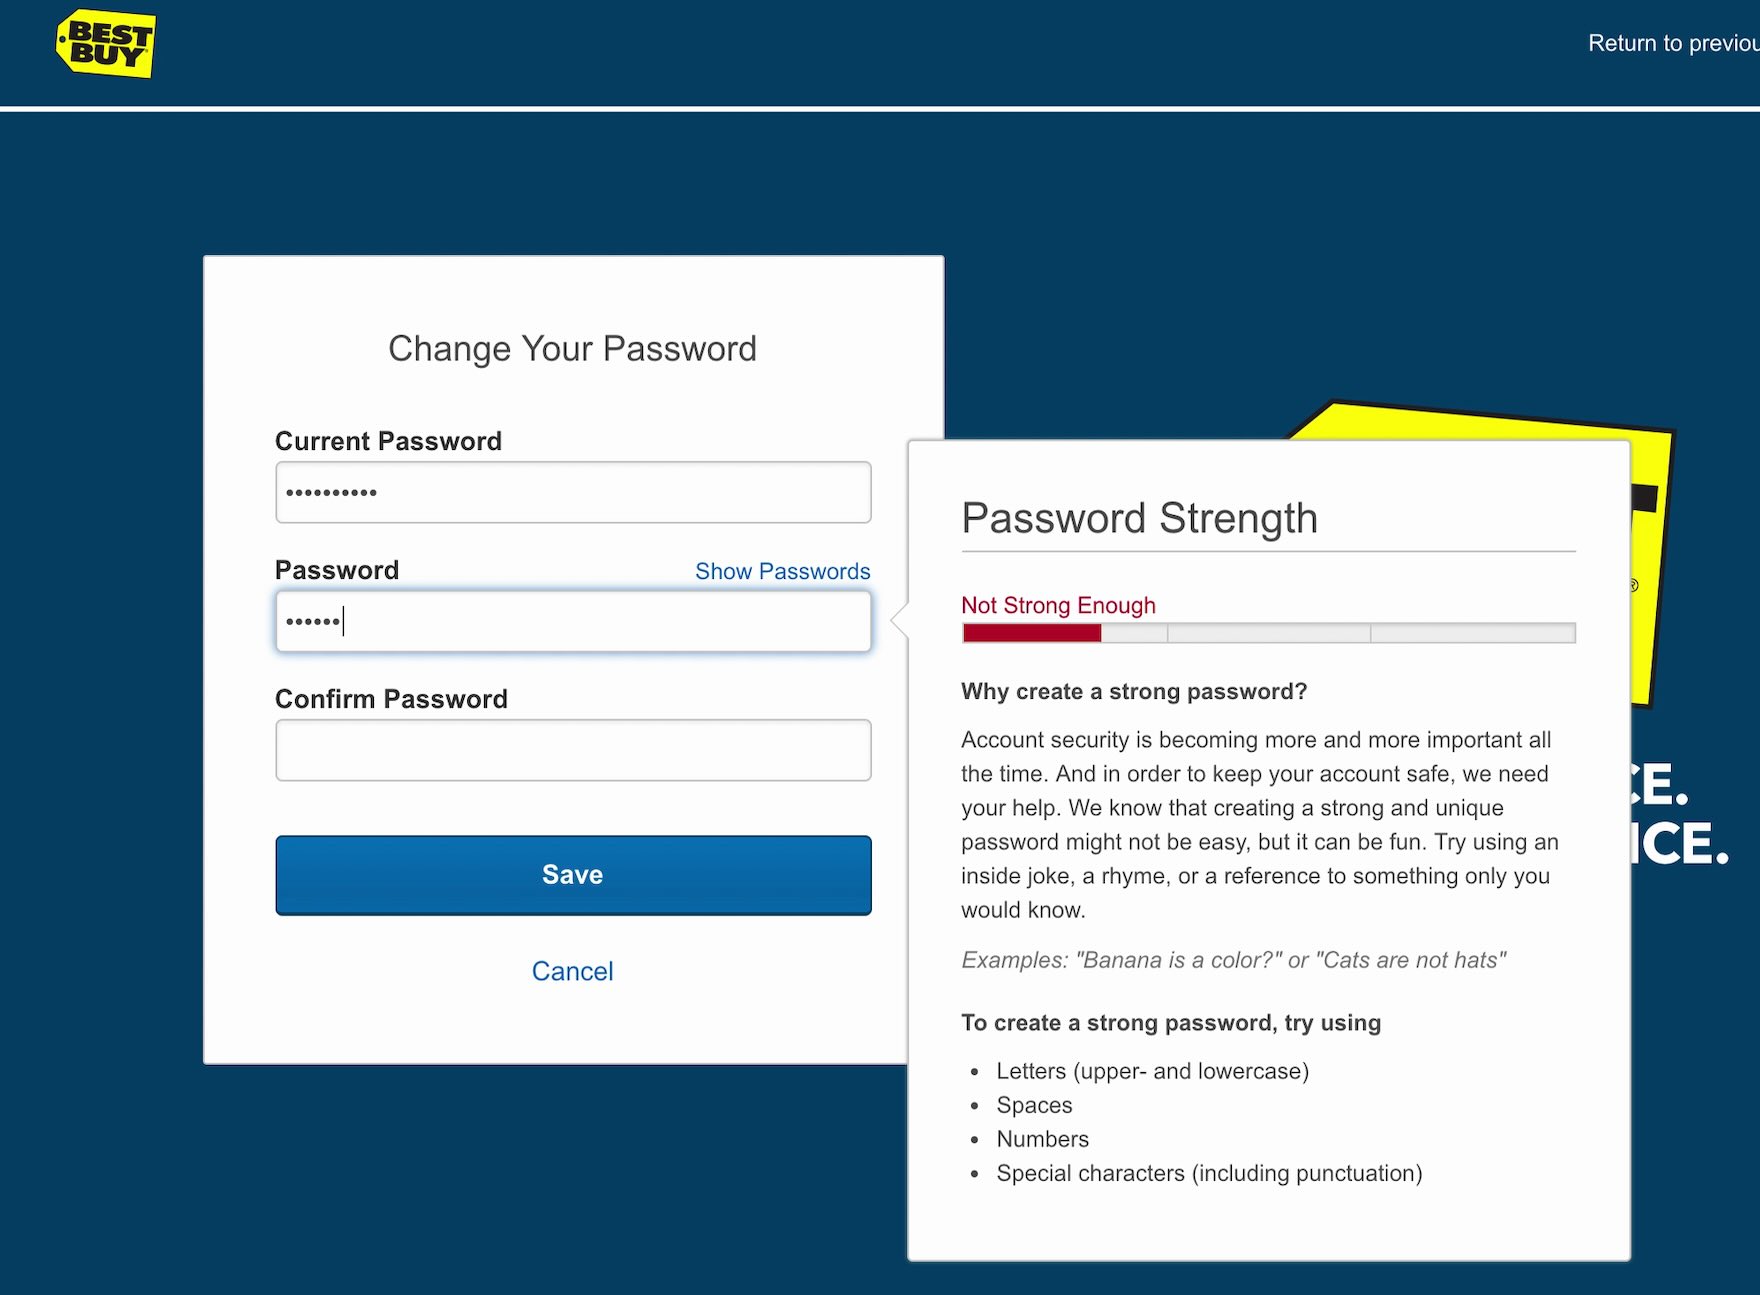Click the Return to previous link
1760x1295 pixels.
[1672, 43]
